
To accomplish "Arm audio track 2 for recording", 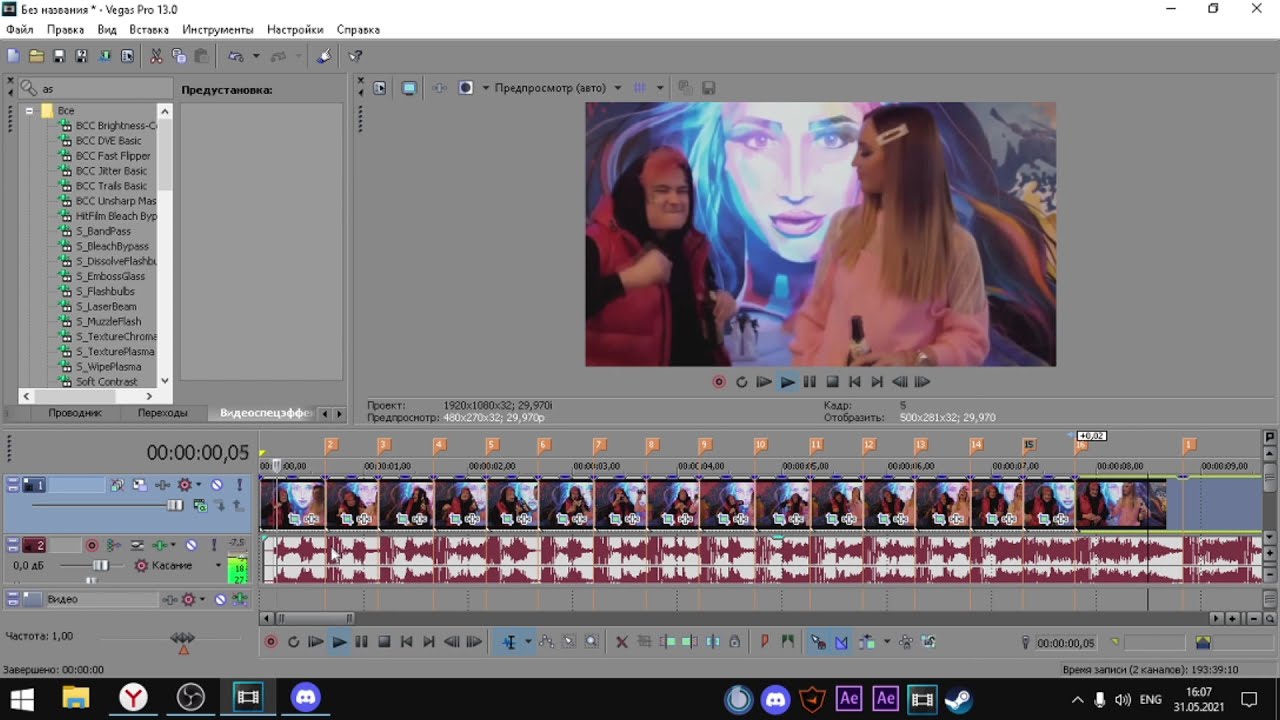I will (x=92, y=545).
